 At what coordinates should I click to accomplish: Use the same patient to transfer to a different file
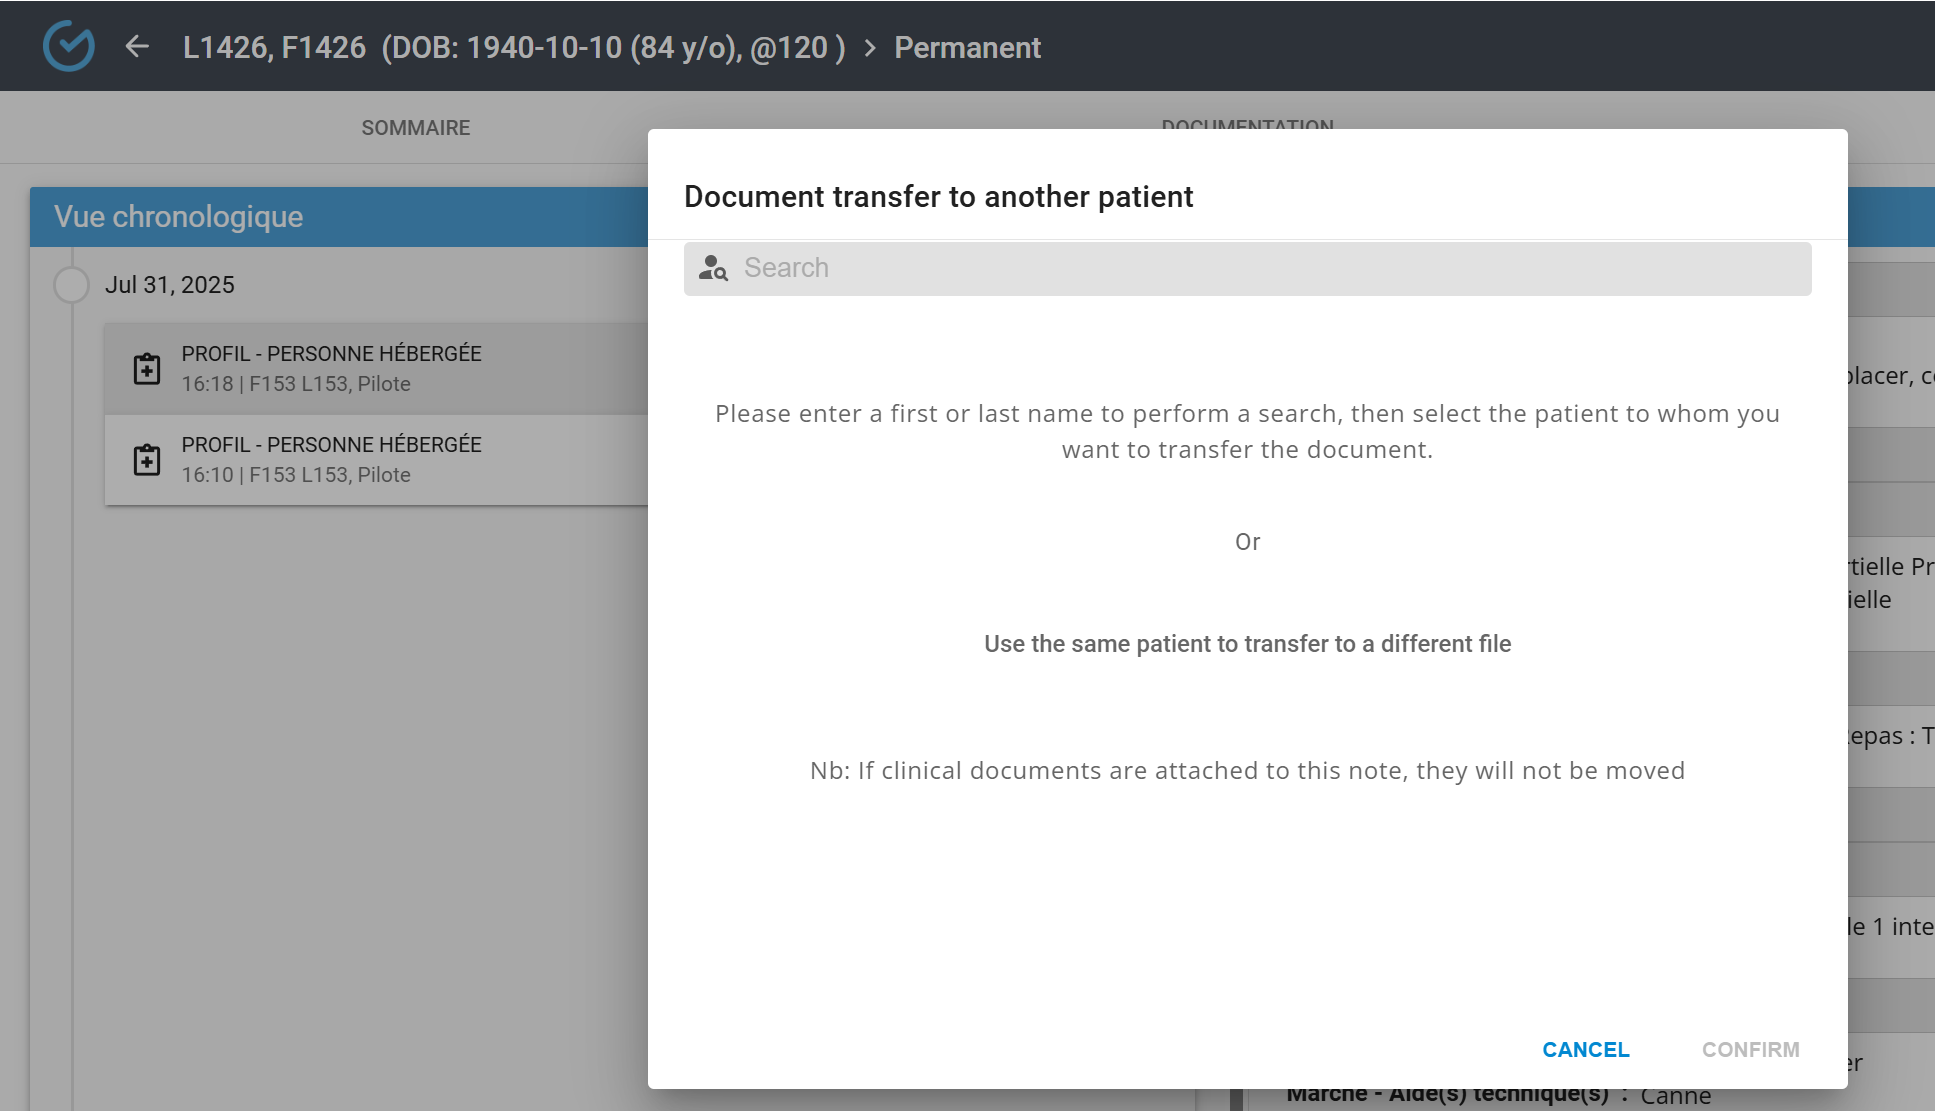[1247, 644]
